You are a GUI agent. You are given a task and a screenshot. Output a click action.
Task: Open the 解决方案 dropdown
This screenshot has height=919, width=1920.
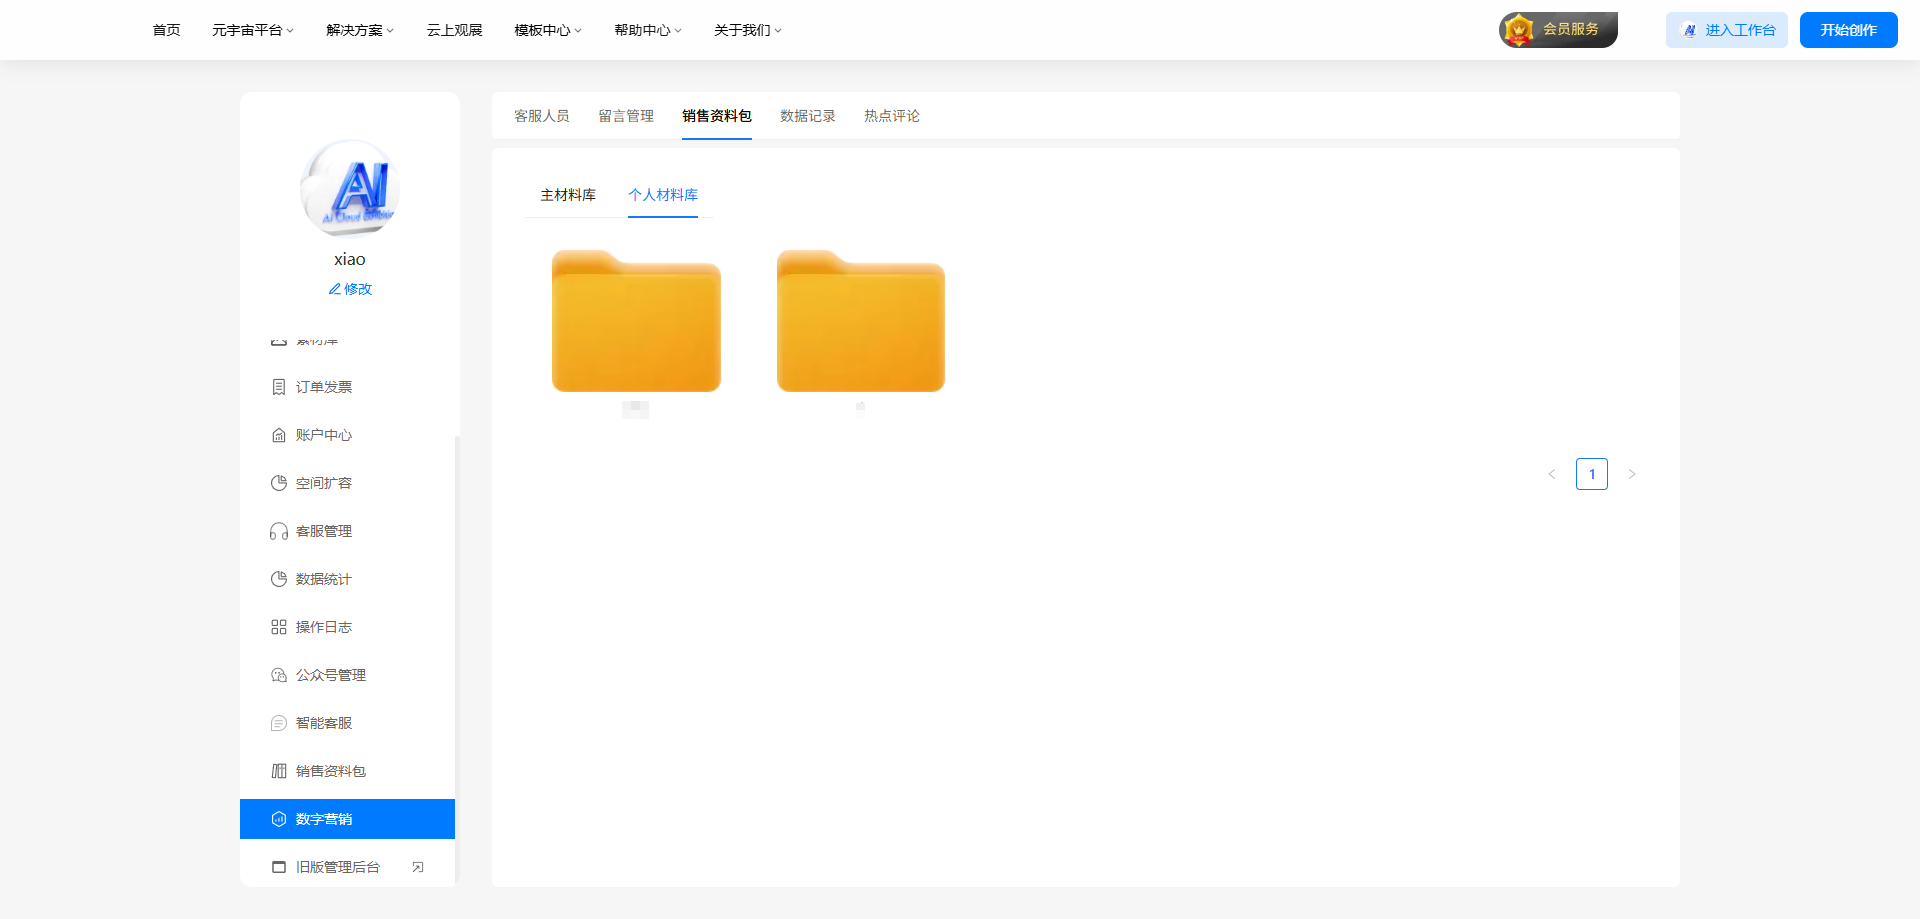point(359,29)
